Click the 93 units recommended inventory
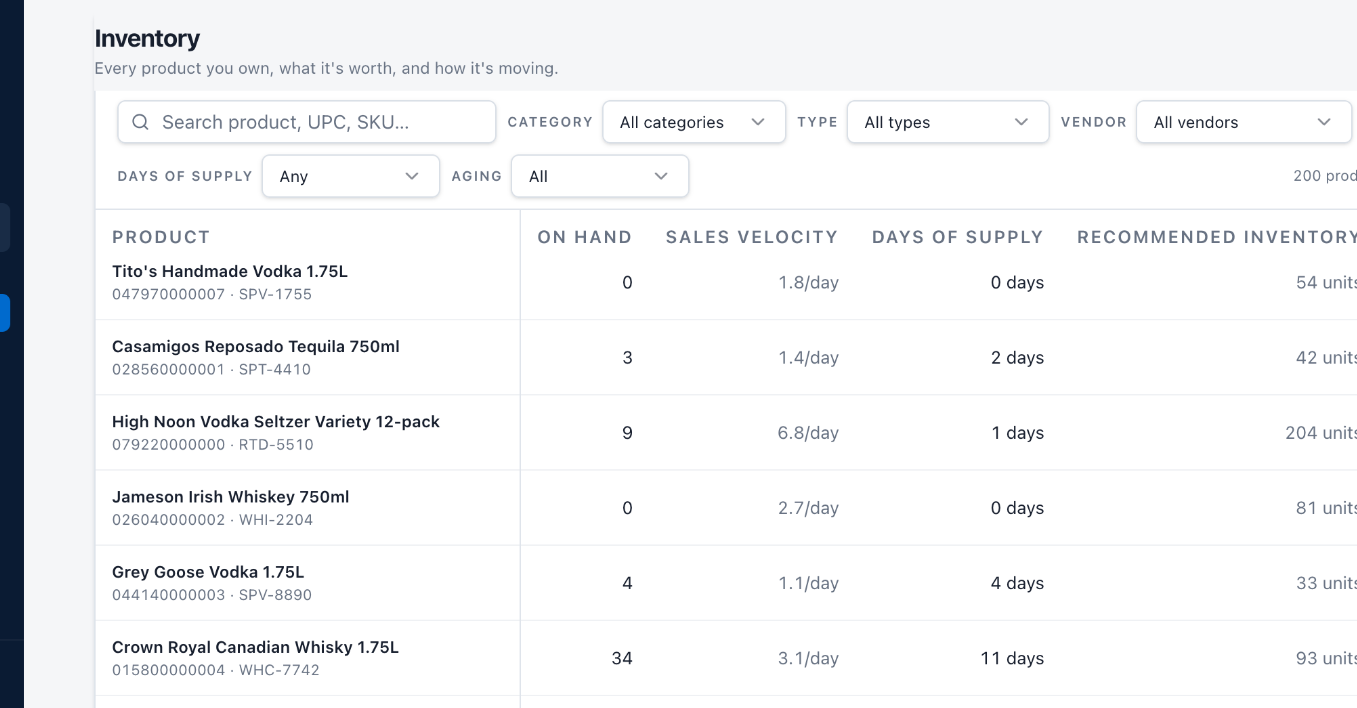Screen dimensions: 1357x708 coord(1326,658)
